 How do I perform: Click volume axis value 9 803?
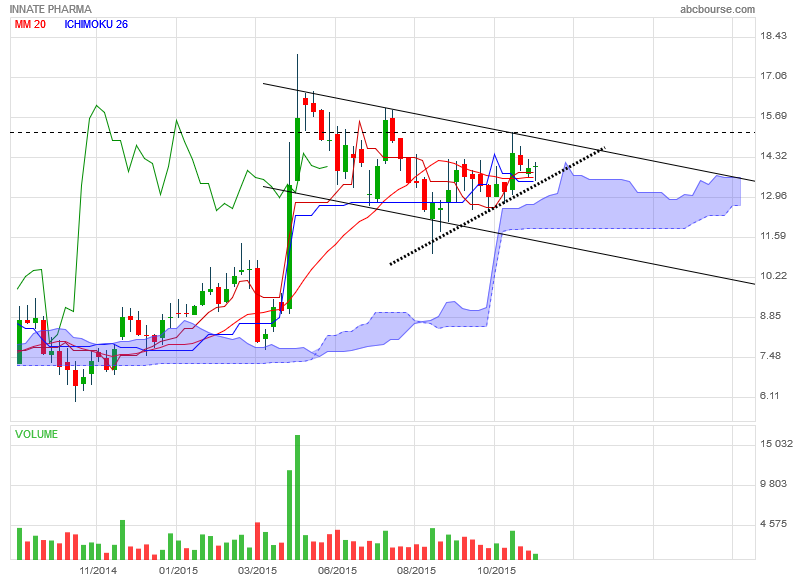[x=773, y=484]
